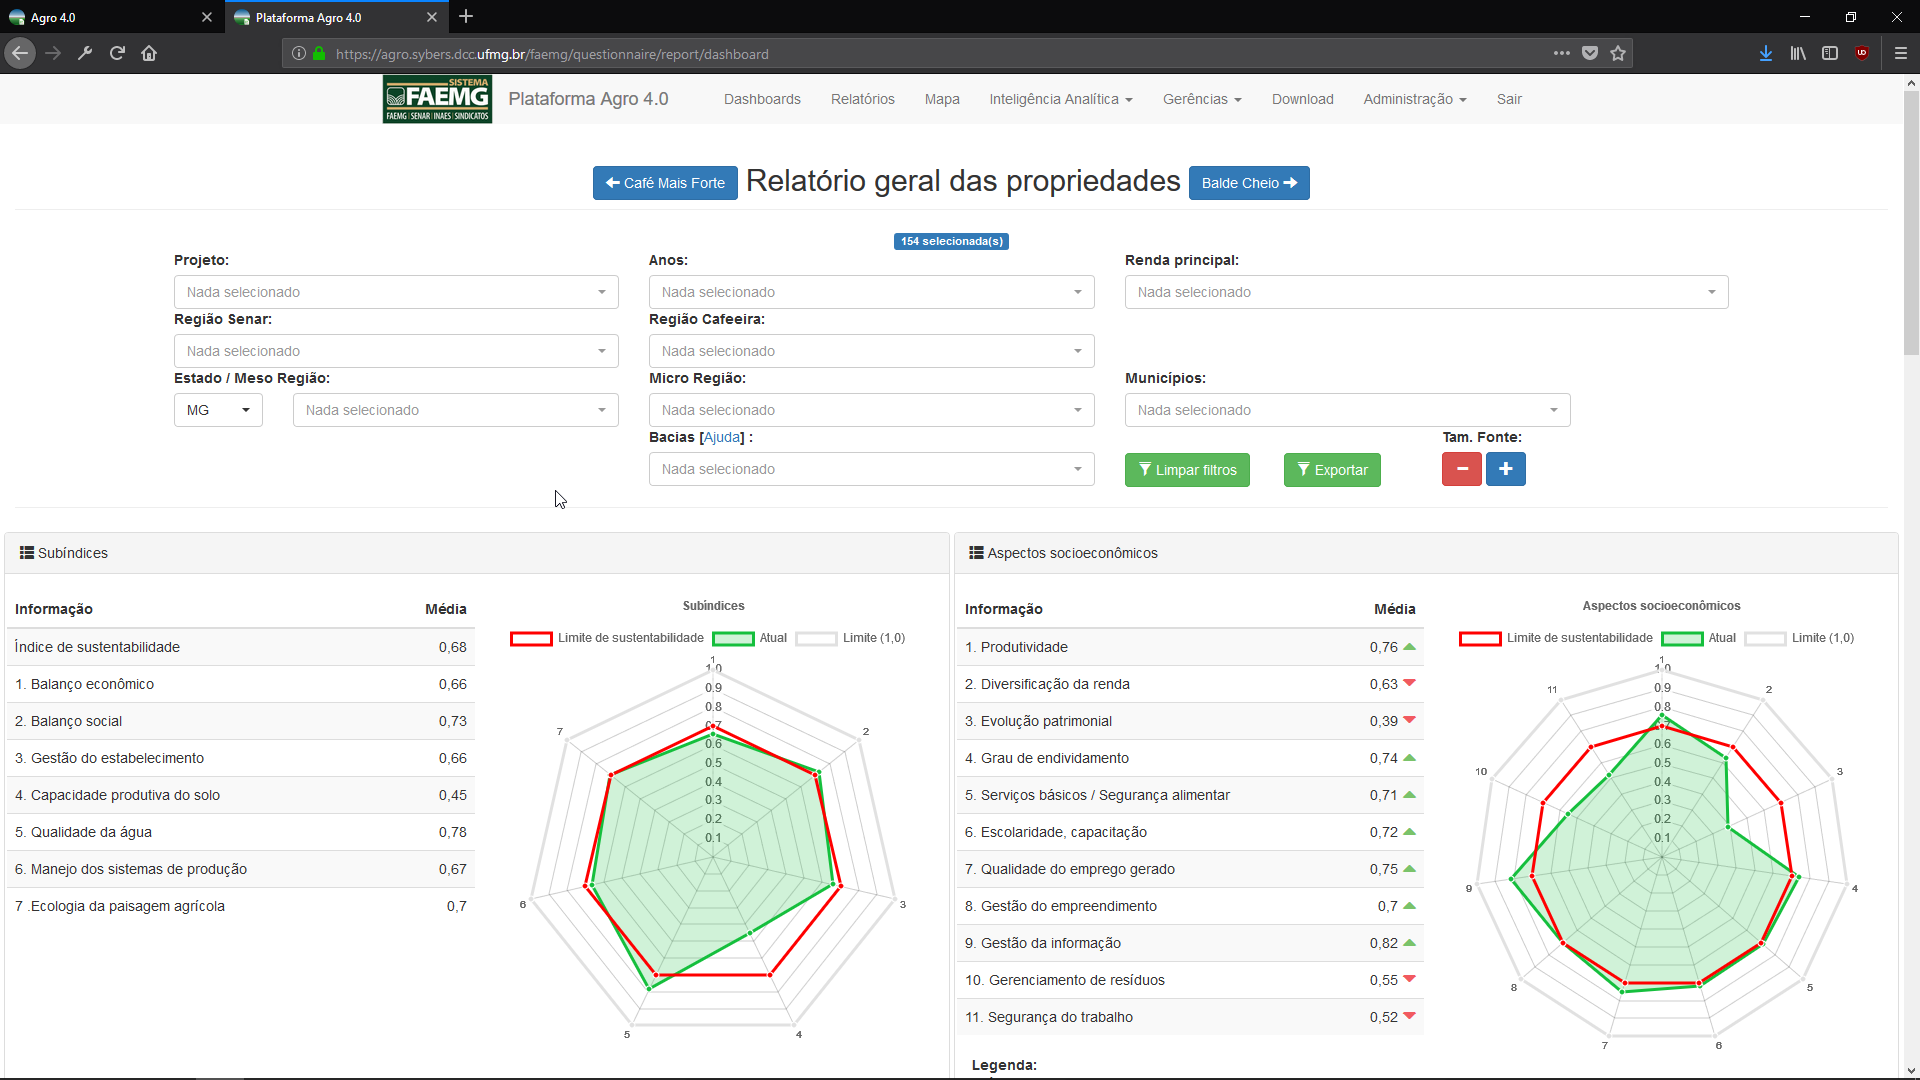Increase font size with the blue plus button
Screen dimensions: 1920x1080
coord(1505,469)
